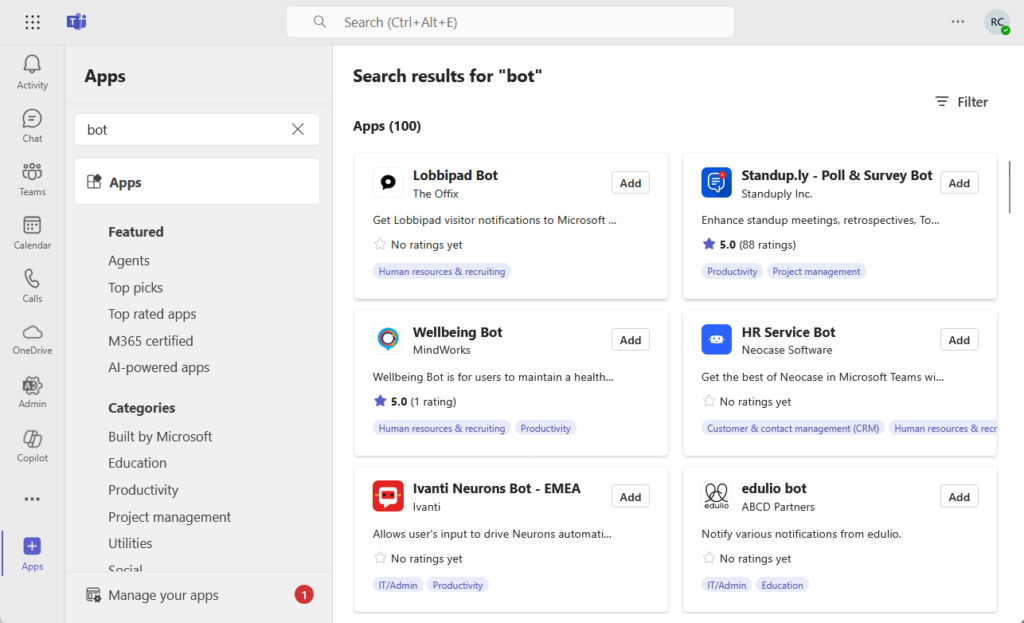Image resolution: width=1024 pixels, height=623 pixels.
Task: Click the search magnifier icon in top bar
Action: [x=319, y=22]
